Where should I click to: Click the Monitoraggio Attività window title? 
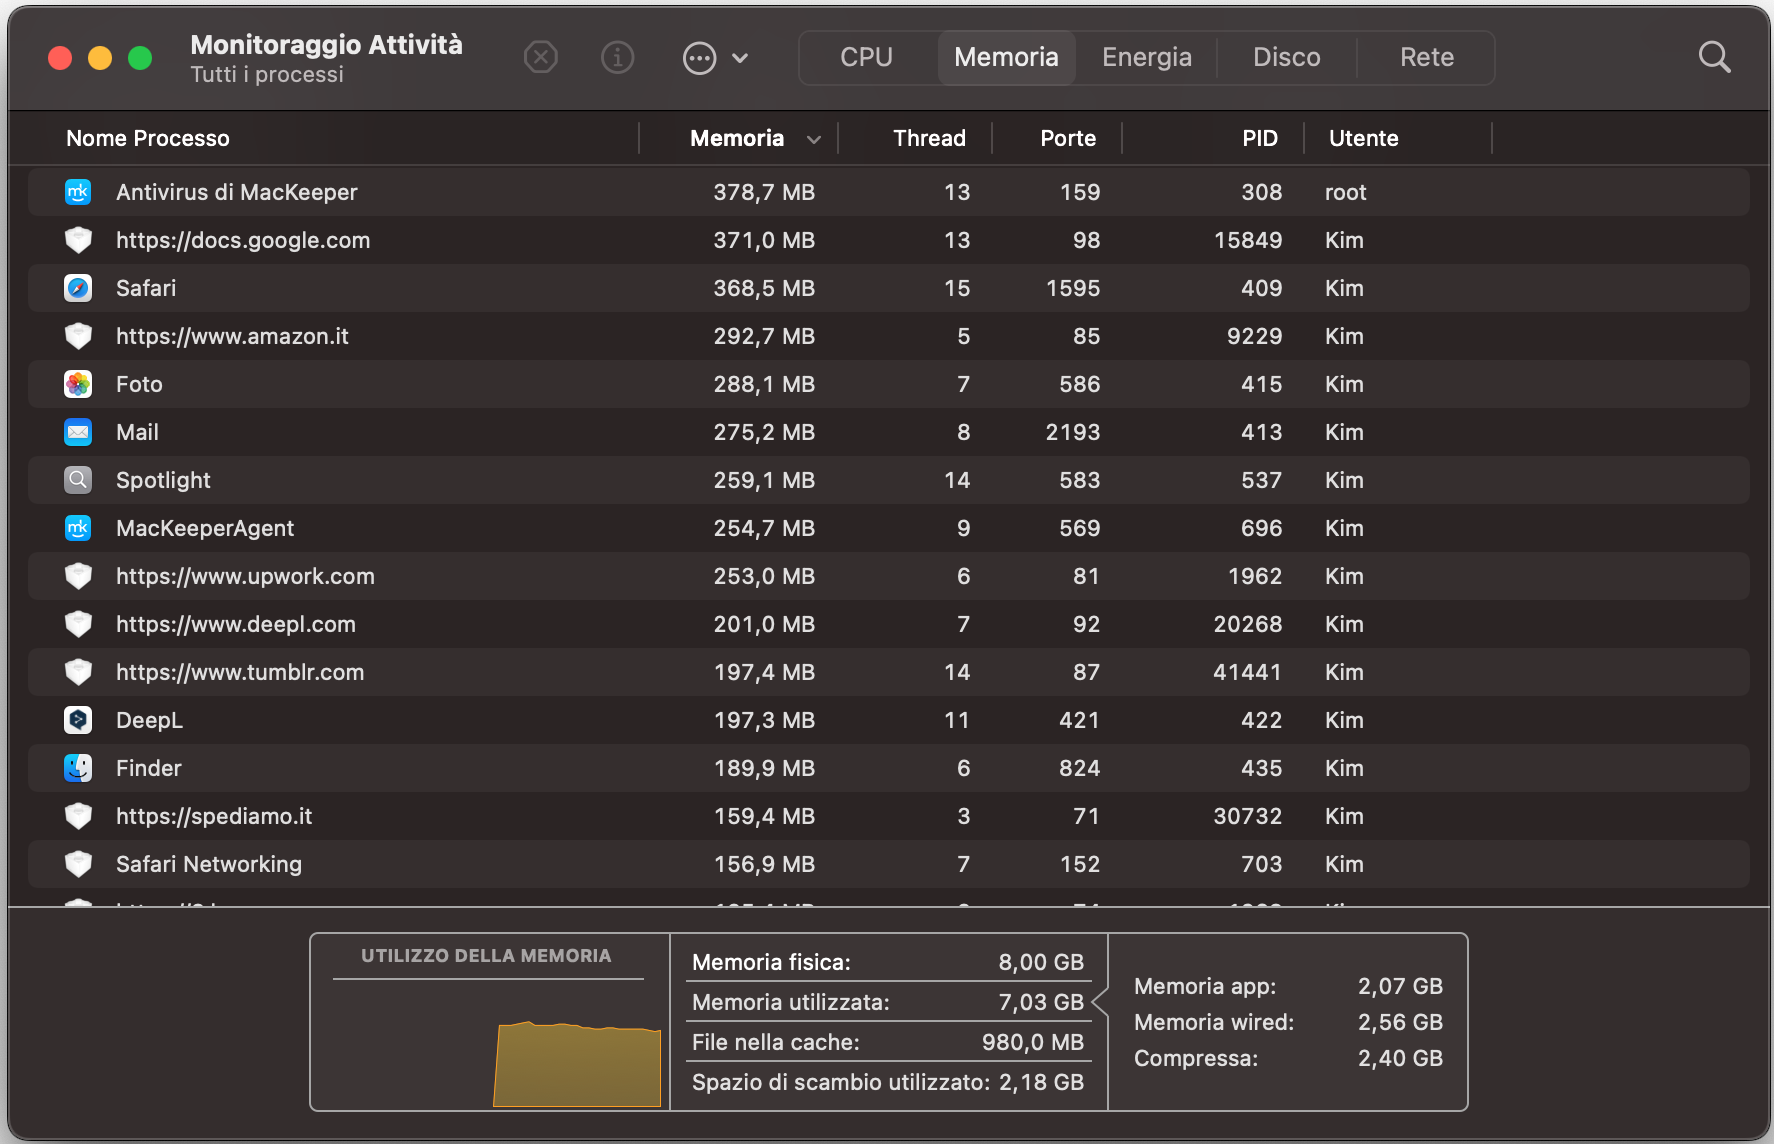326,45
